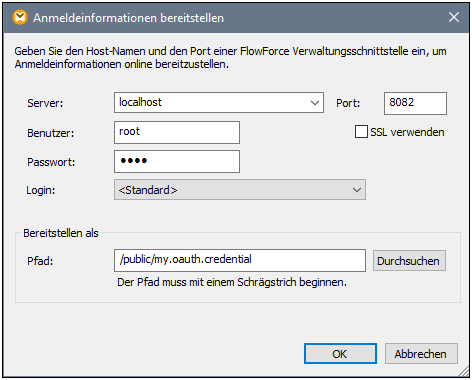
Task: Cancel with the Abbrechen button
Action: (421, 354)
